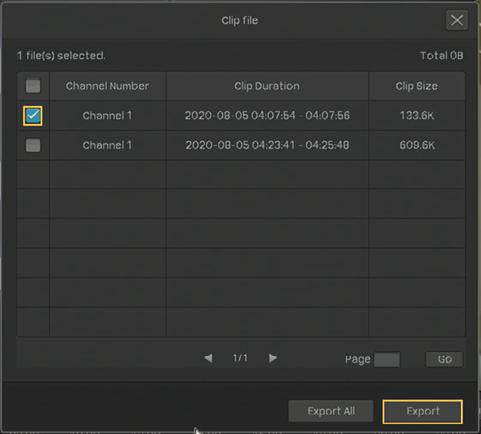This screenshot has width=481, height=434.
Task: Click the Export button
Action: point(423,411)
